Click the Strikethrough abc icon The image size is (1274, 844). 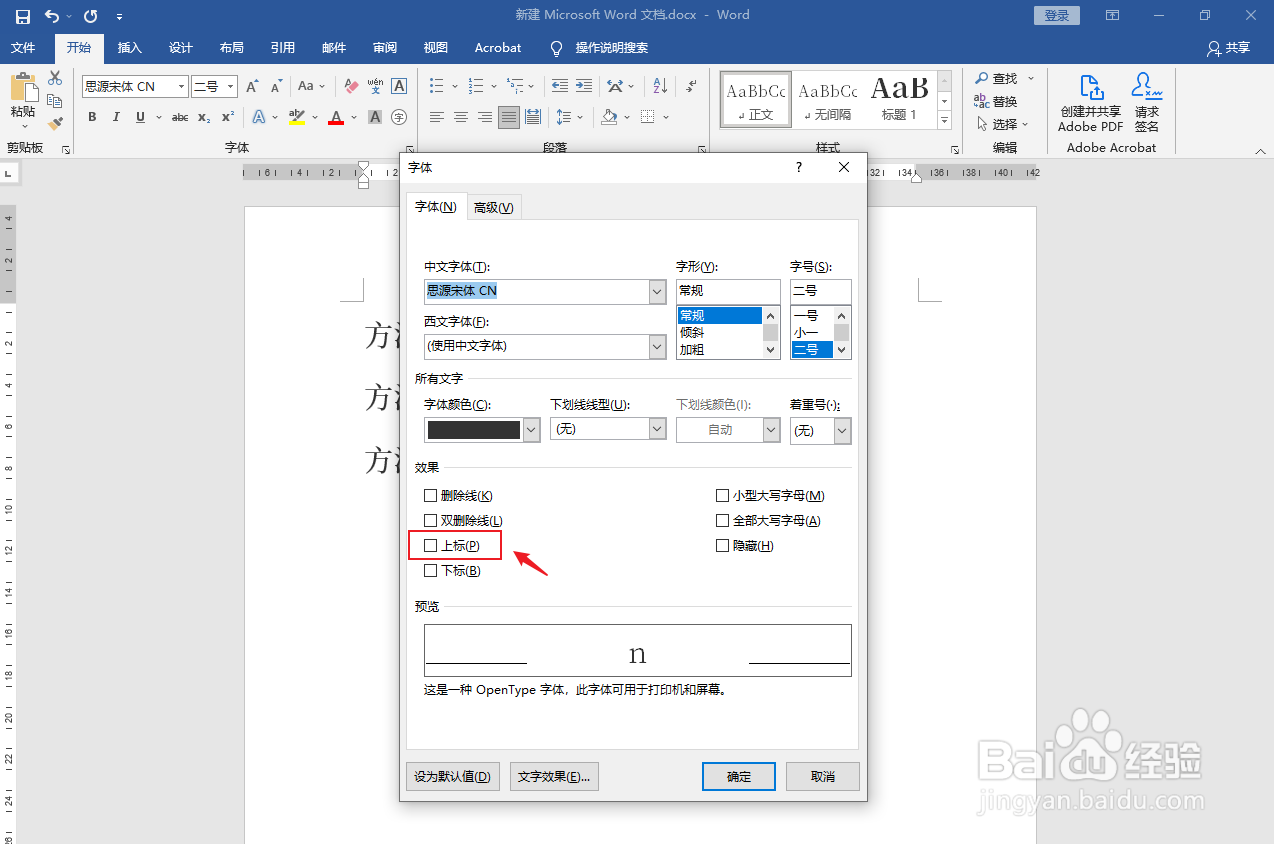pyautogui.click(x=180, y=117)
